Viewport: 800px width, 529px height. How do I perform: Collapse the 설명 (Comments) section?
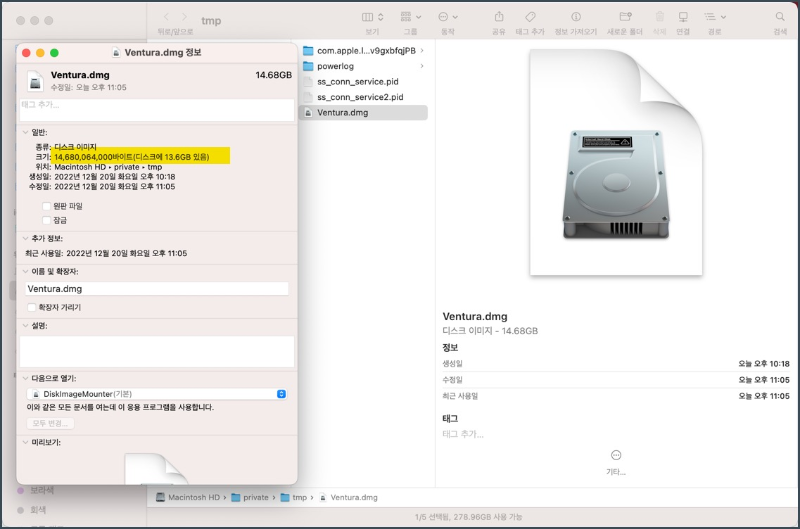[25, 325]
